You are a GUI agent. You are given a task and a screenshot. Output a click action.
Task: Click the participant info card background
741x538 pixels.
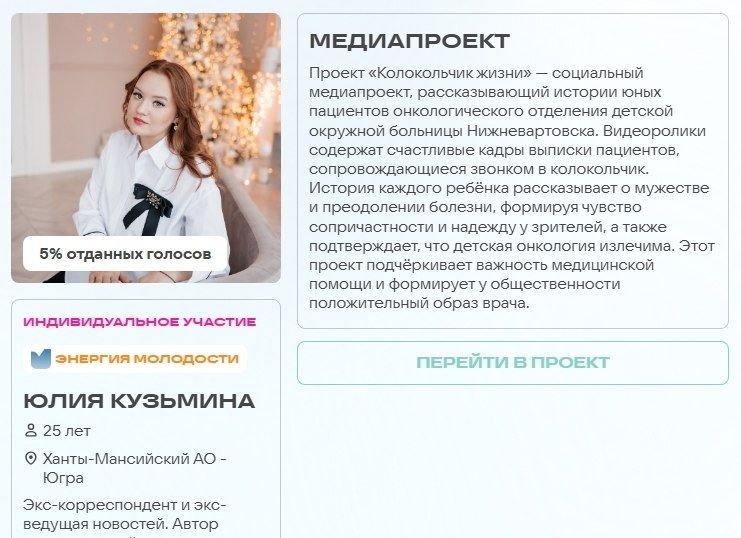(x=146, y=418)
